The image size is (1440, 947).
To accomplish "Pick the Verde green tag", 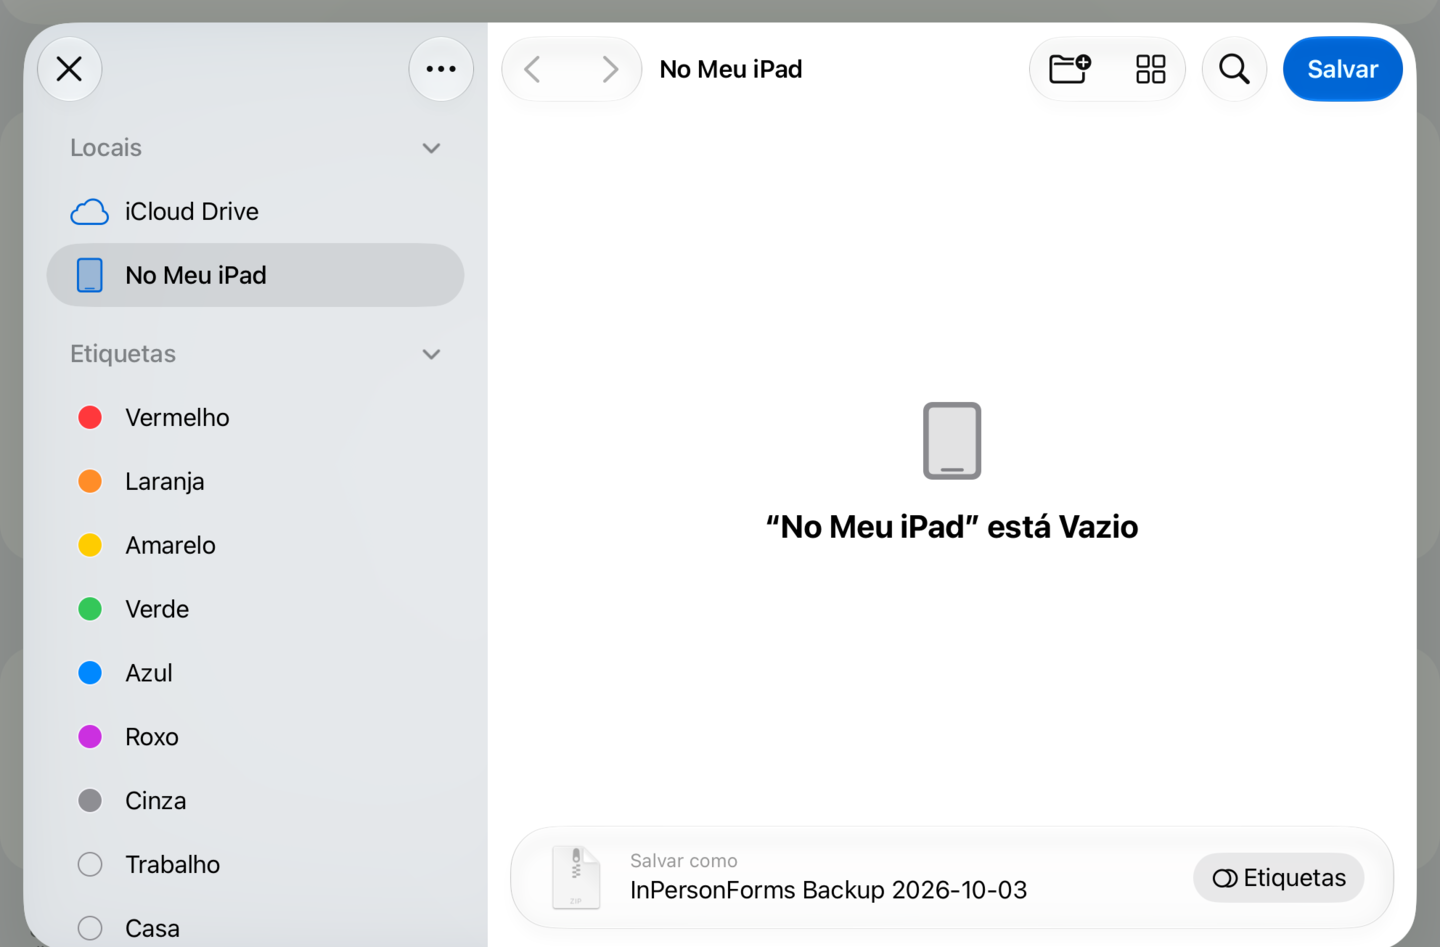I will (x=255, y=609).
